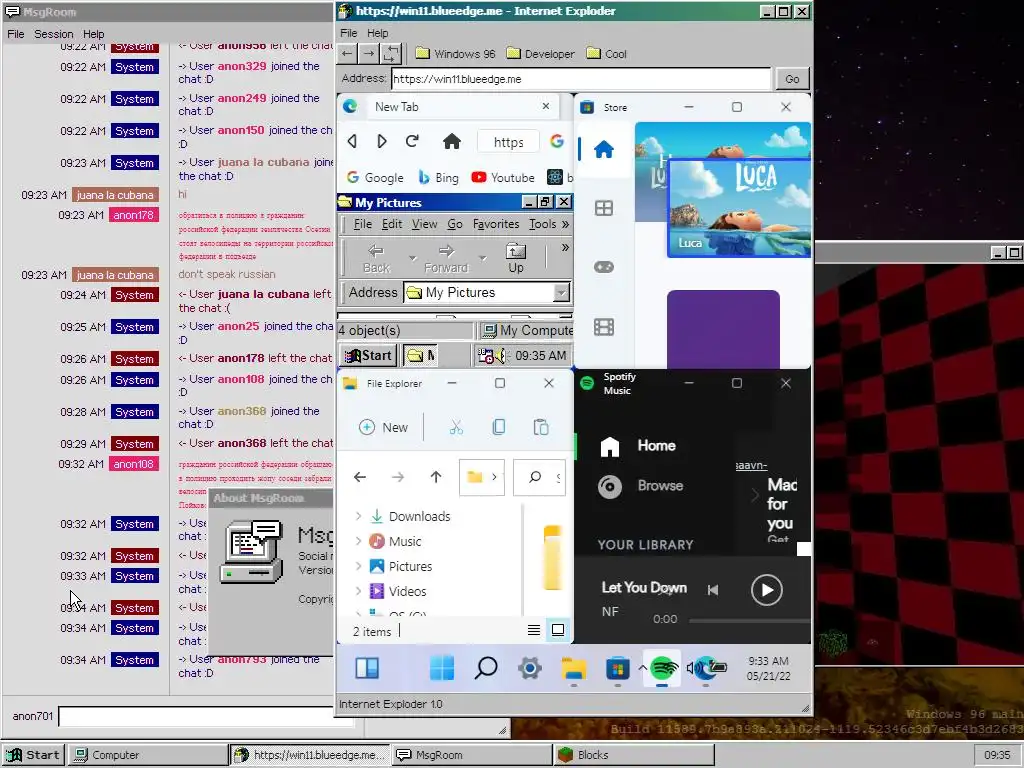The width and height of the screenshot is (1024, 768).
Task: Open the Session menu in MsgRoom
Action: (x=54, y=34)
